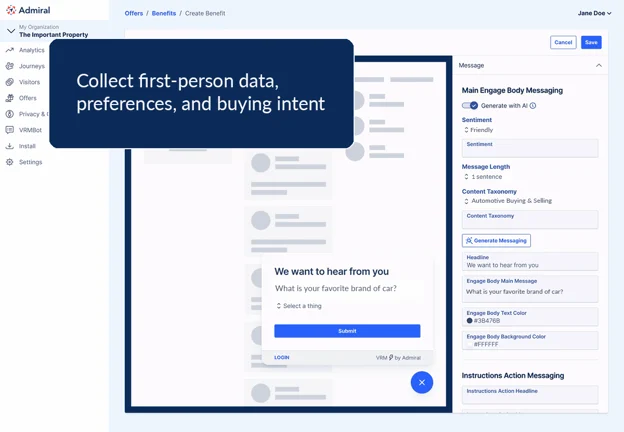
Task: Open the 'Select a thing' dropdown in preview
Action: tap(299, 306)
